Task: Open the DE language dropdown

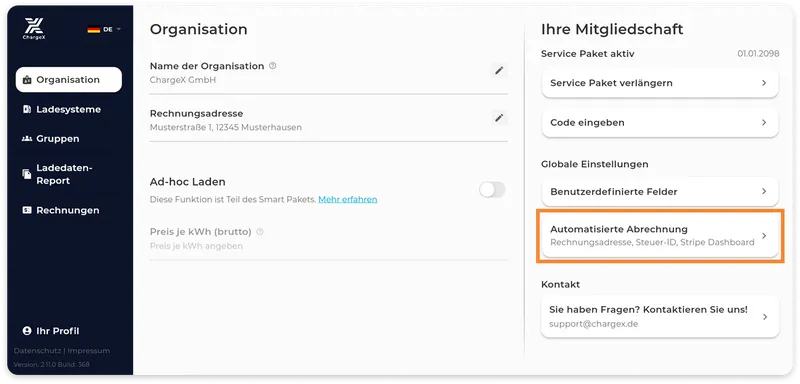Action: click(x=105, y=30)
